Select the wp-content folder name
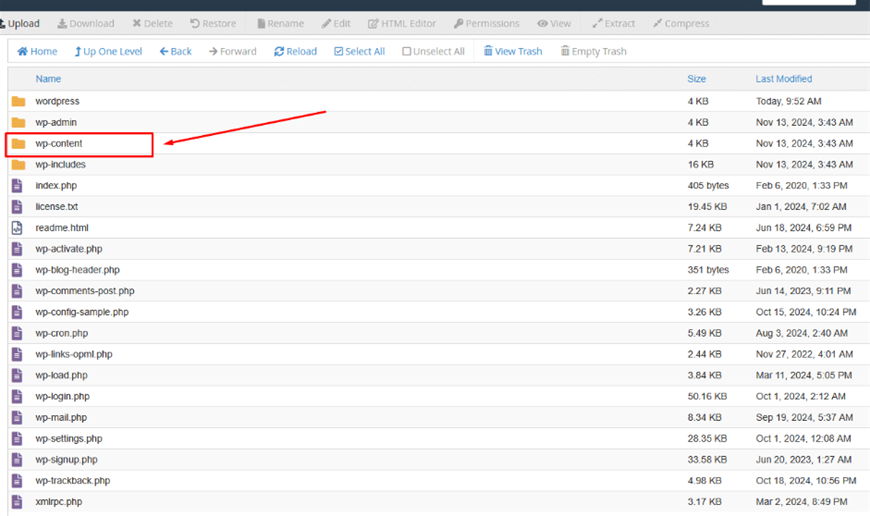870x516 pixels. 59,143
